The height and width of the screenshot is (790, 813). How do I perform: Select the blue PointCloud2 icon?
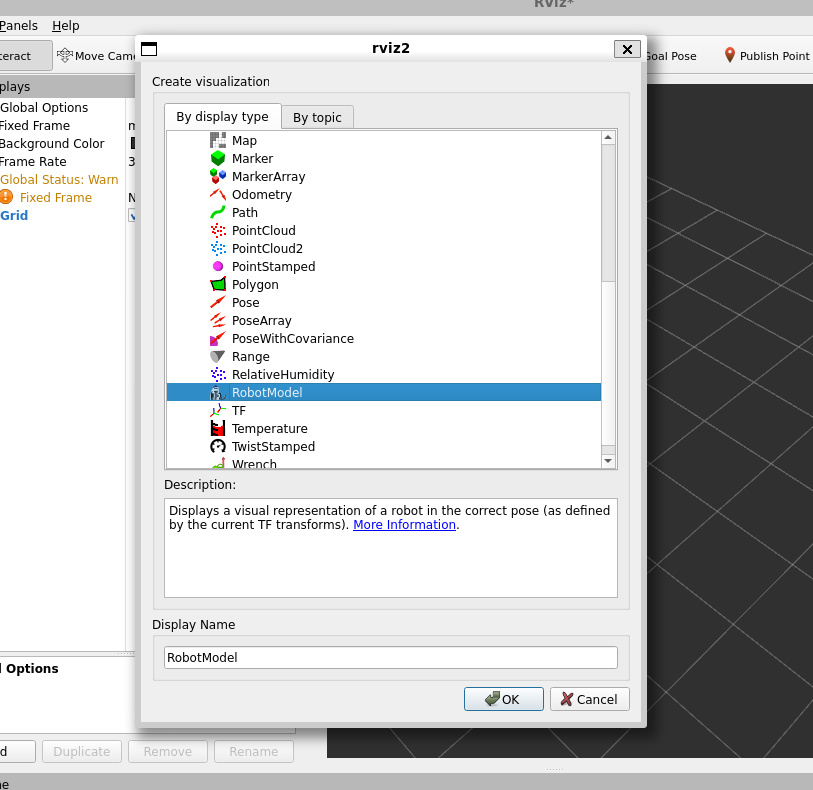tap(218, 248)
